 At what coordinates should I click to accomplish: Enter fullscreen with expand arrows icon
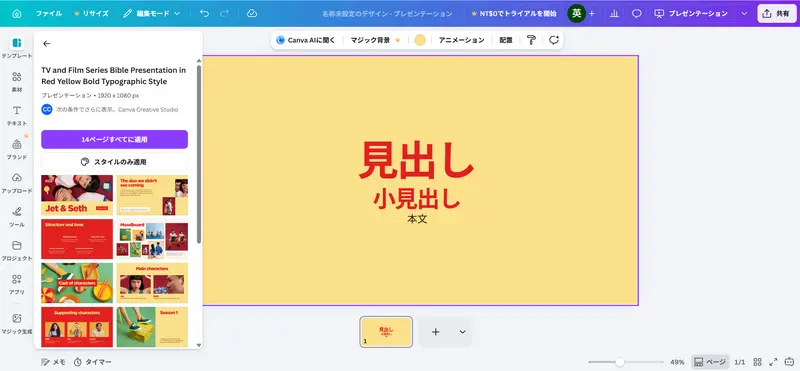(773, 362)
